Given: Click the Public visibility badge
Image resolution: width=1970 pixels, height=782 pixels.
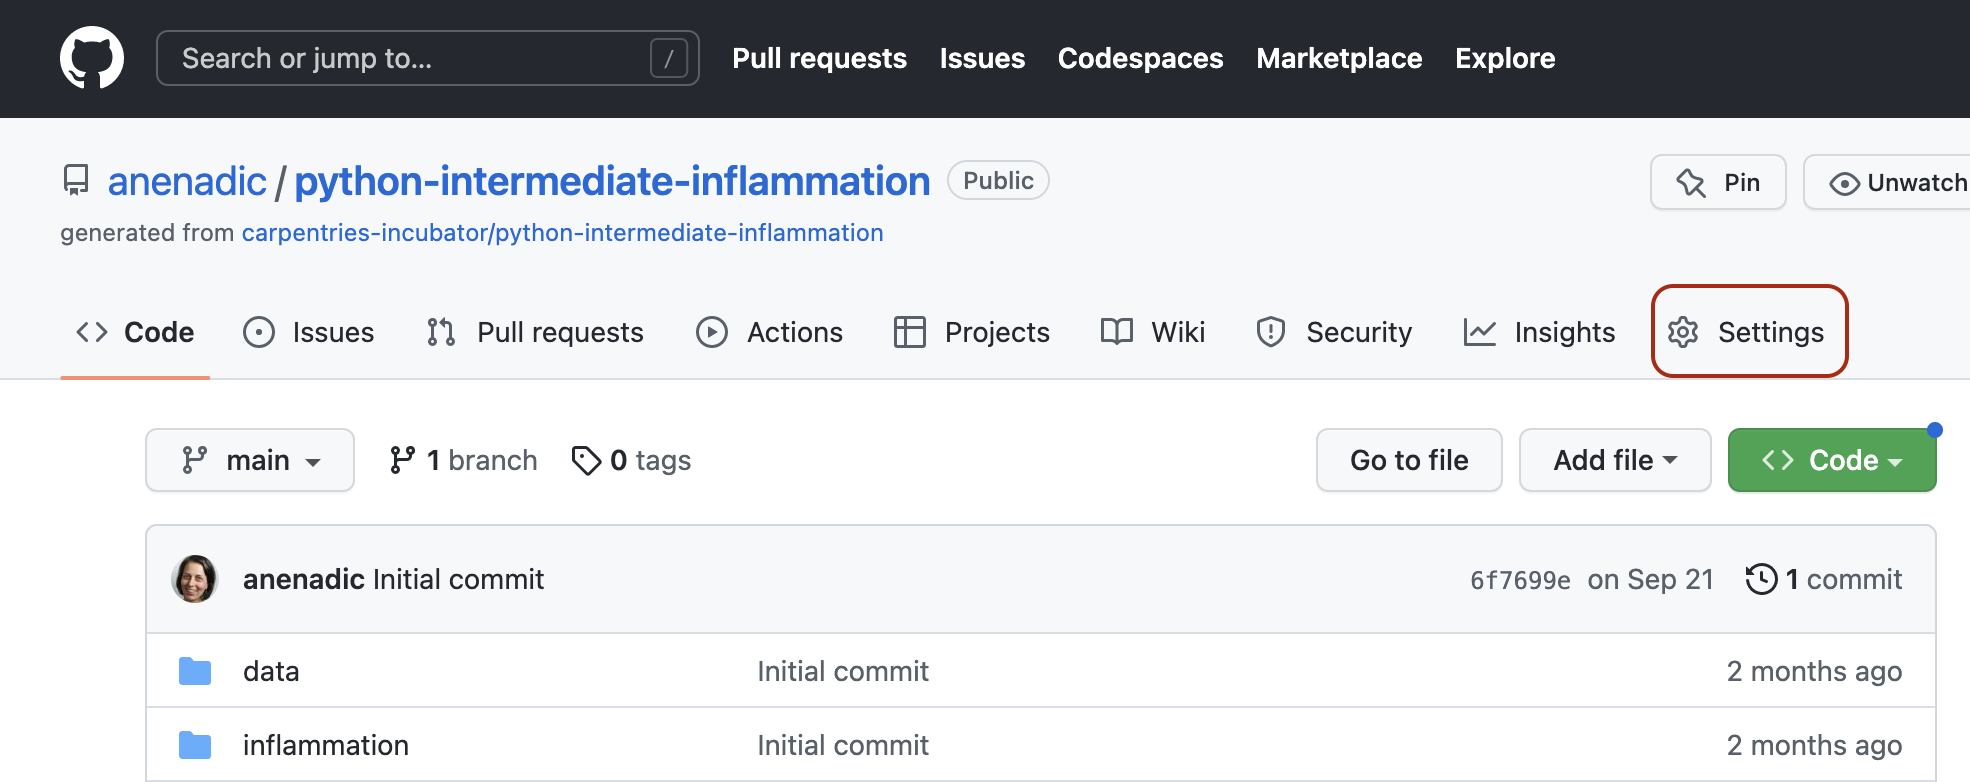Looking at the screenshot, I should pos(998,180).
